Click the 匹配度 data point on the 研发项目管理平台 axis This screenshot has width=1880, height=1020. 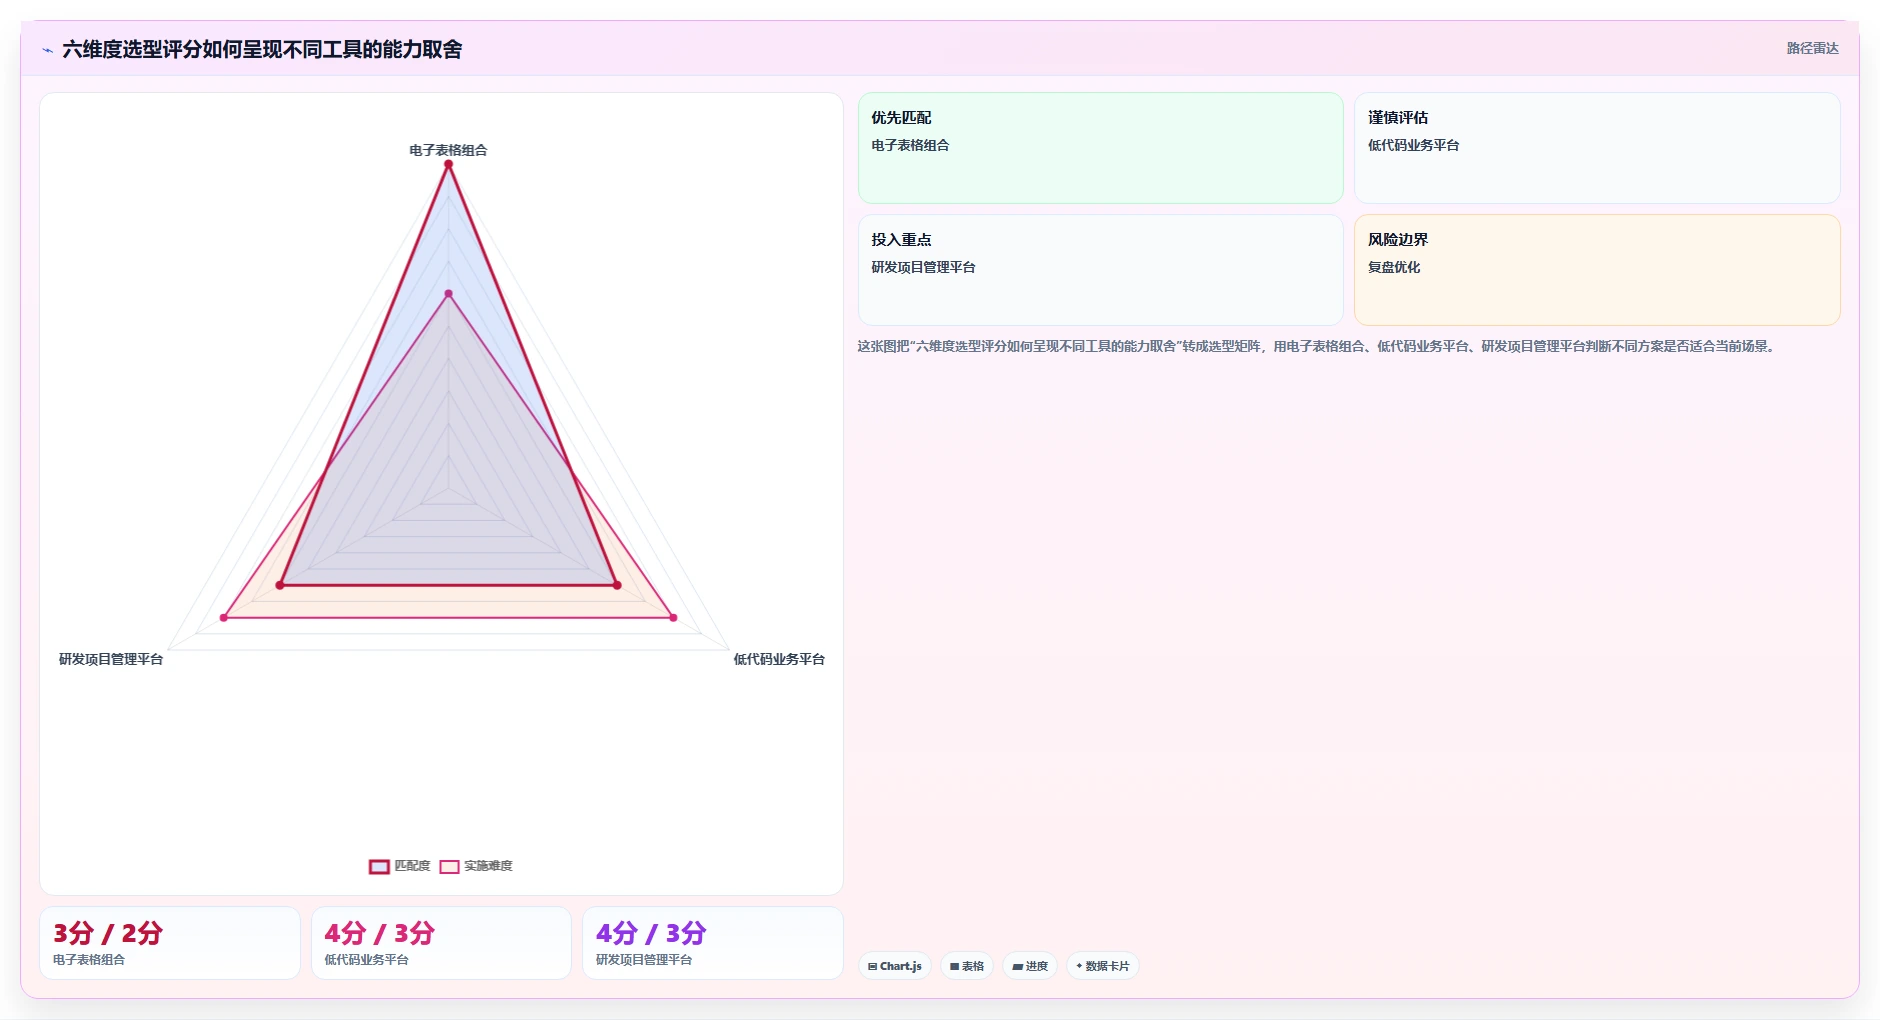(x=280, y=585)
